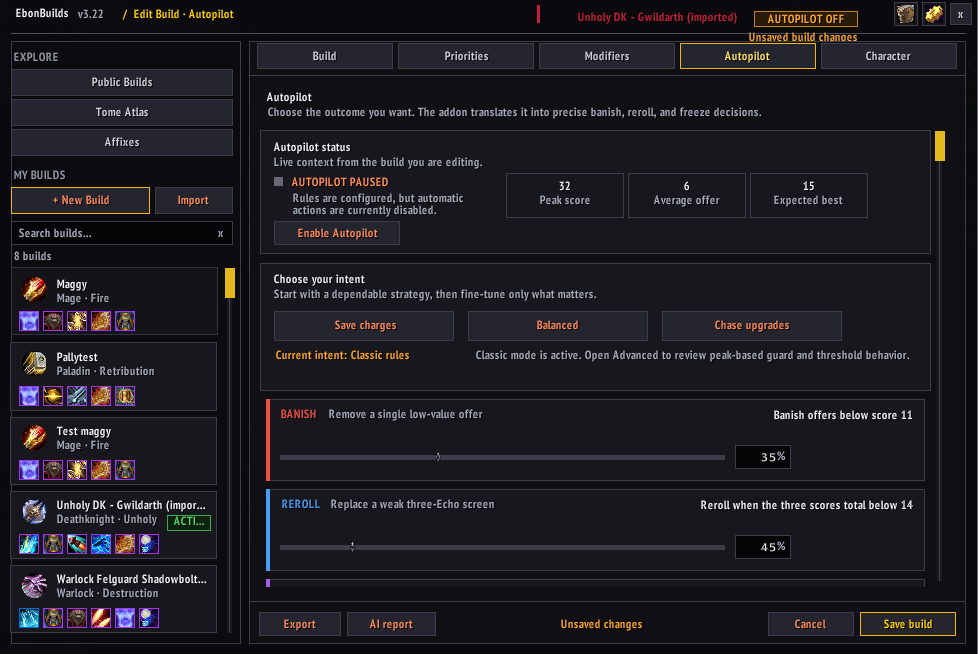978x654 pixels.
Task: Click Pallytest's golden hammer portrait icon
Action: pyautogui.click(x=34, y=363)
